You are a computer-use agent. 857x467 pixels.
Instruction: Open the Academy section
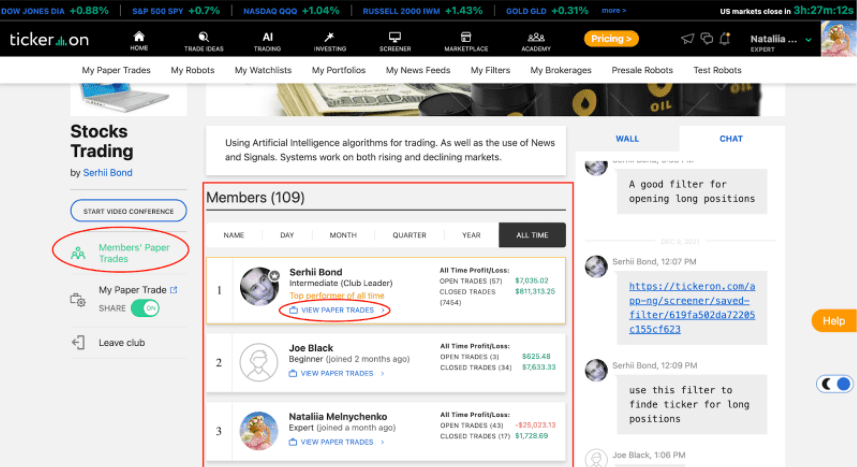click(x=536, y=41)
